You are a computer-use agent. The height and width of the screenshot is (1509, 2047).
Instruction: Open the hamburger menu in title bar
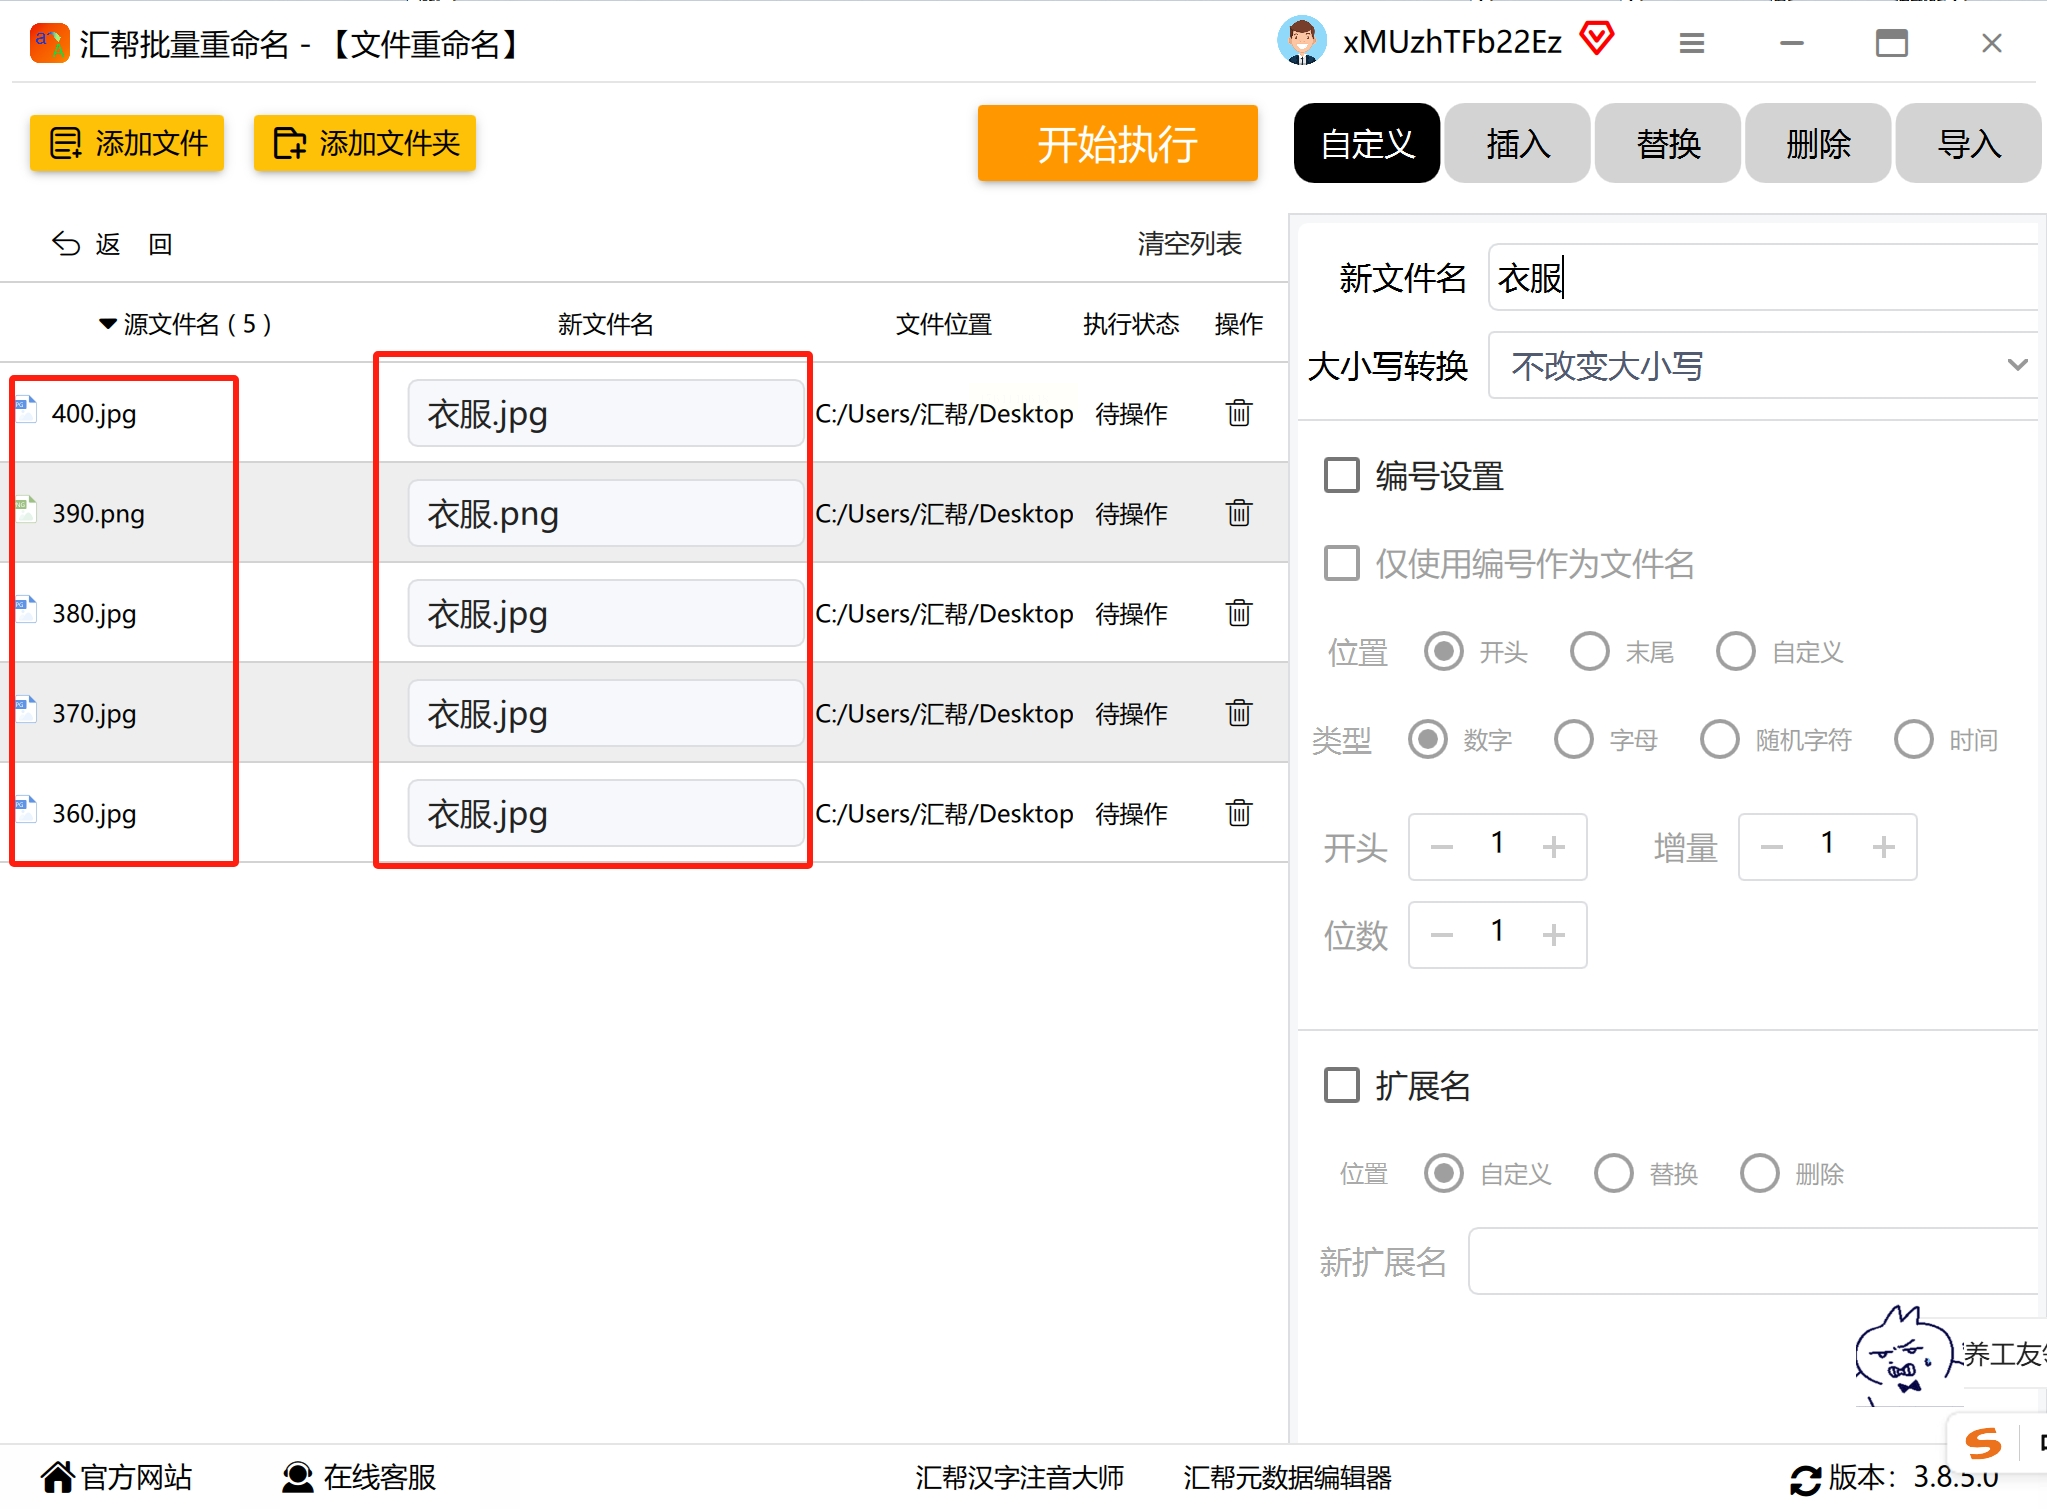click(x=1691, y=43)
